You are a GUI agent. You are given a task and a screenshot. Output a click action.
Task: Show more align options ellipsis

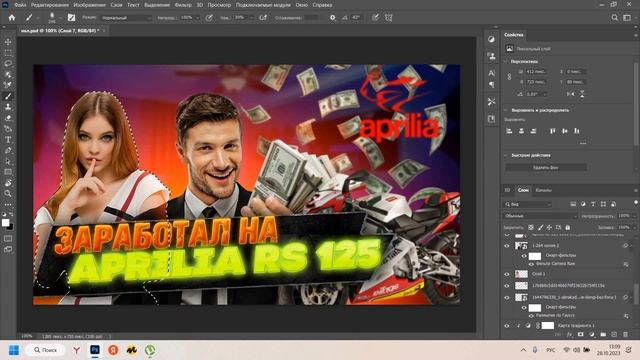583,143
